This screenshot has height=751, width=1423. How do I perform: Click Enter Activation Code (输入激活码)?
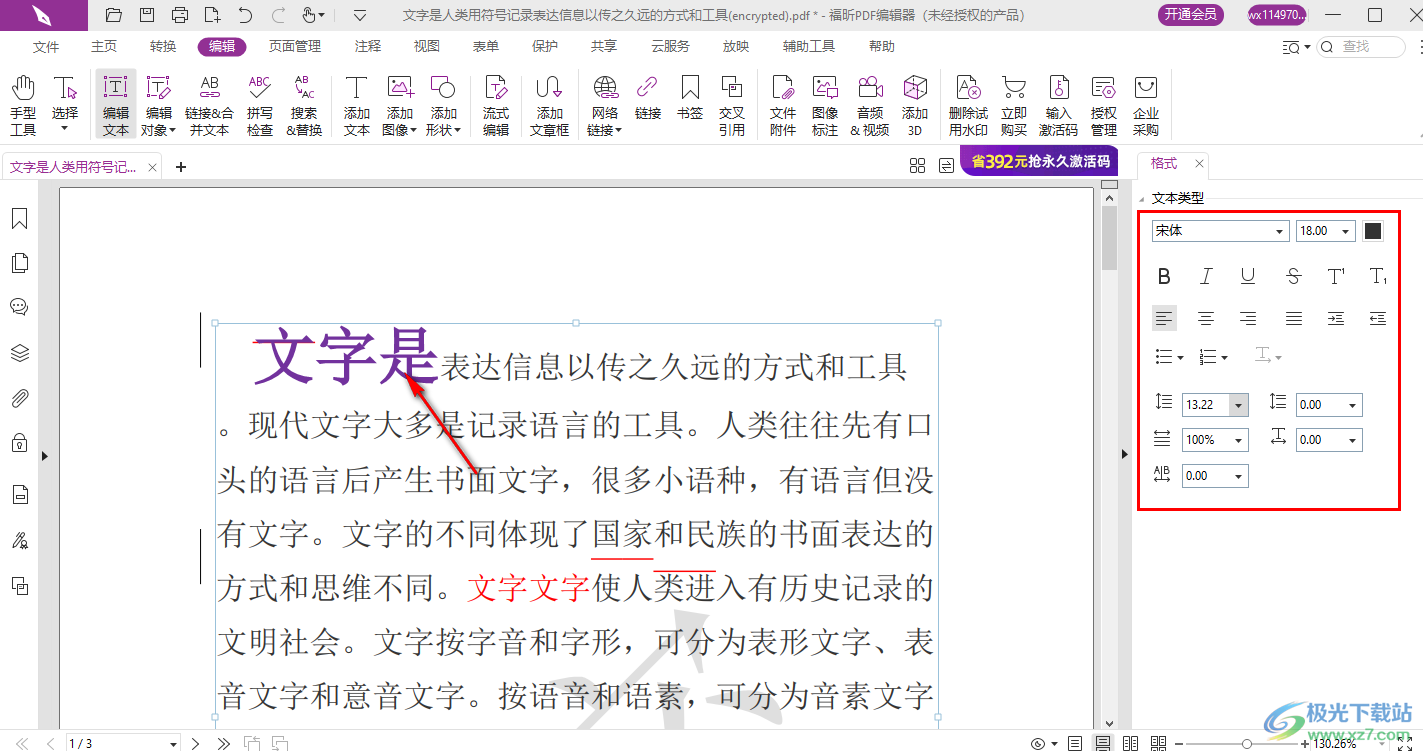[x=1059, y=105]
